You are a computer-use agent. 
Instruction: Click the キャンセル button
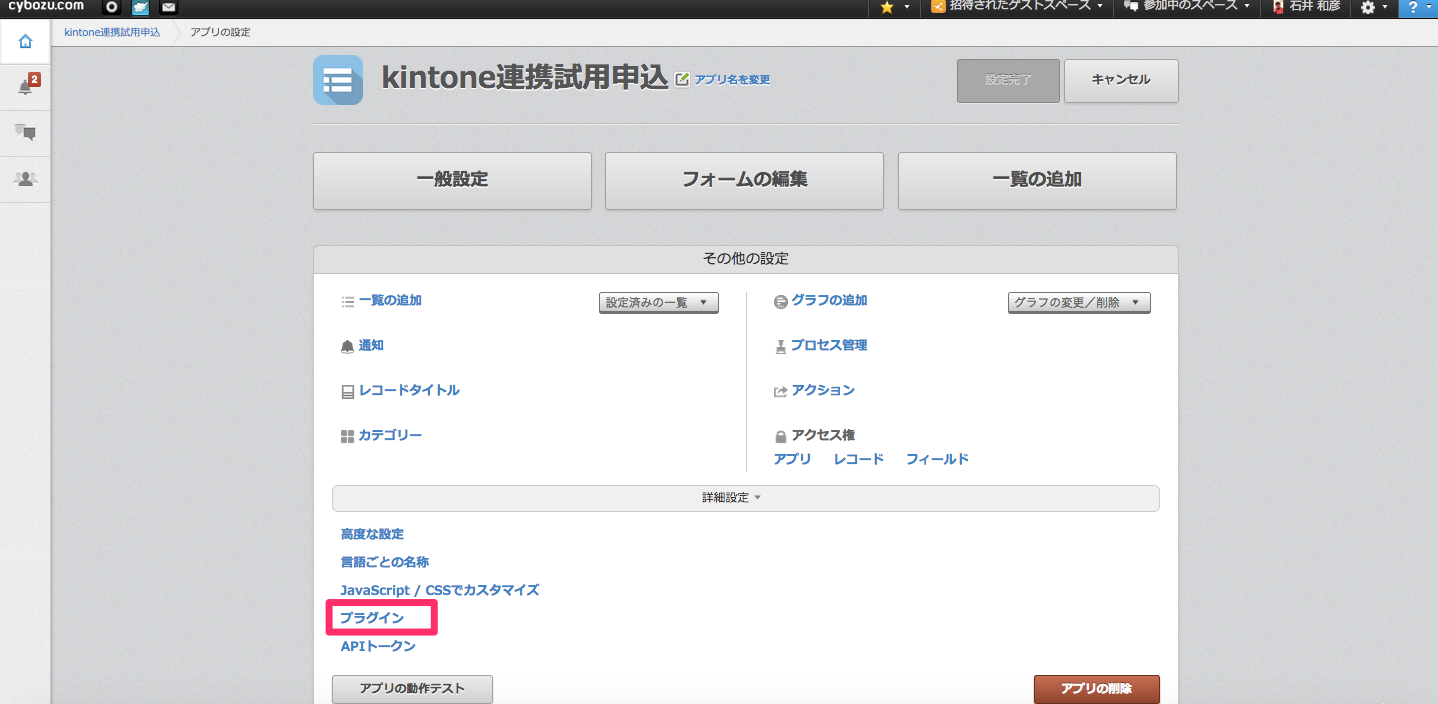pos(1120,80)
